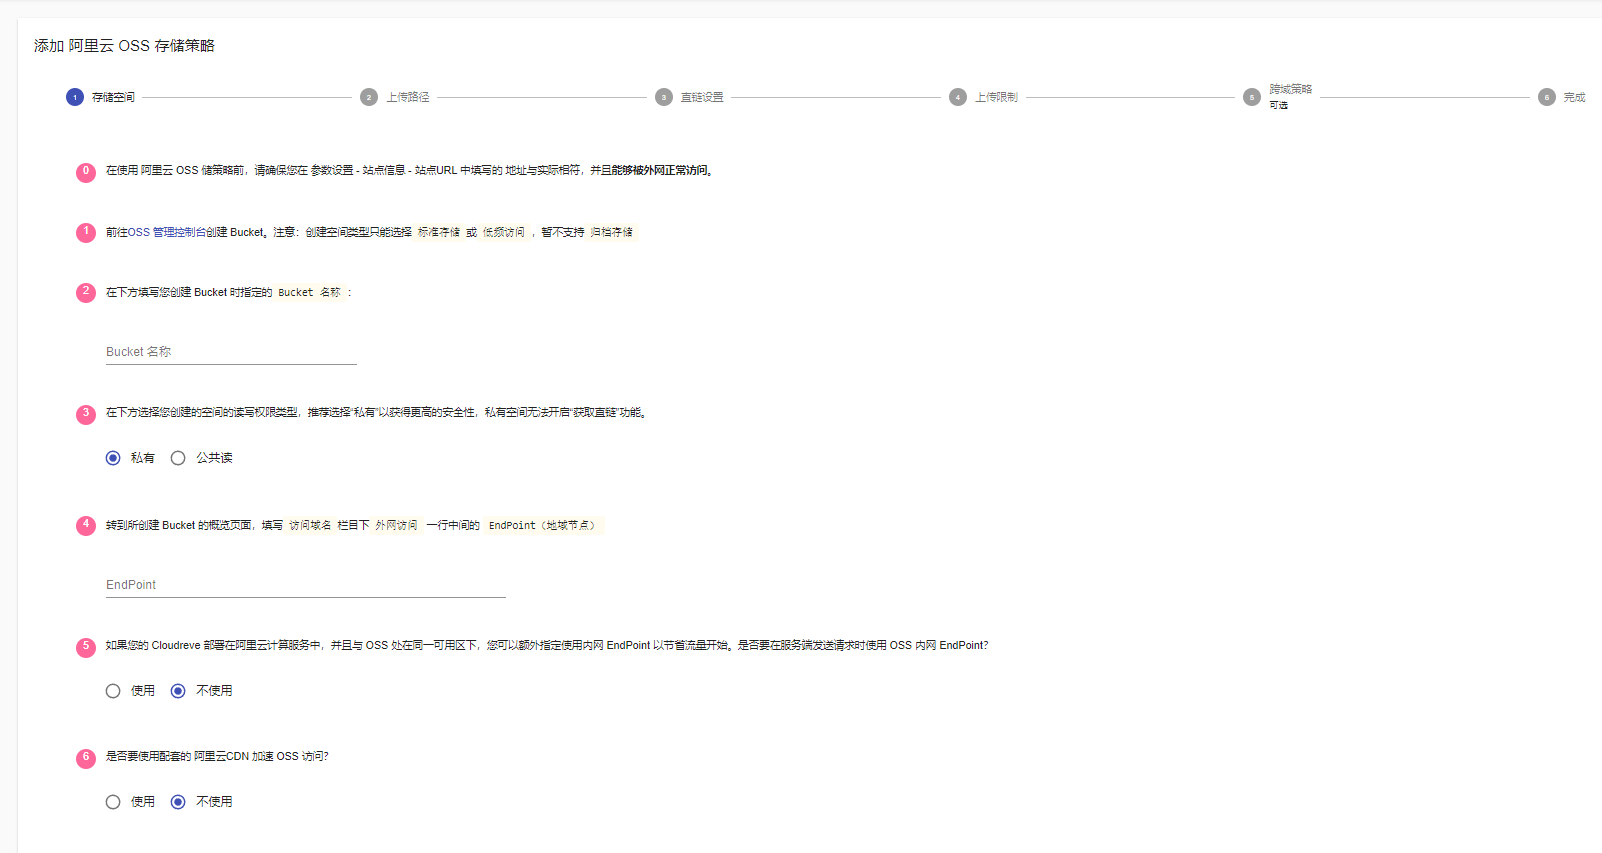Click step 2 circle for 上传路径

pos(369,97)
